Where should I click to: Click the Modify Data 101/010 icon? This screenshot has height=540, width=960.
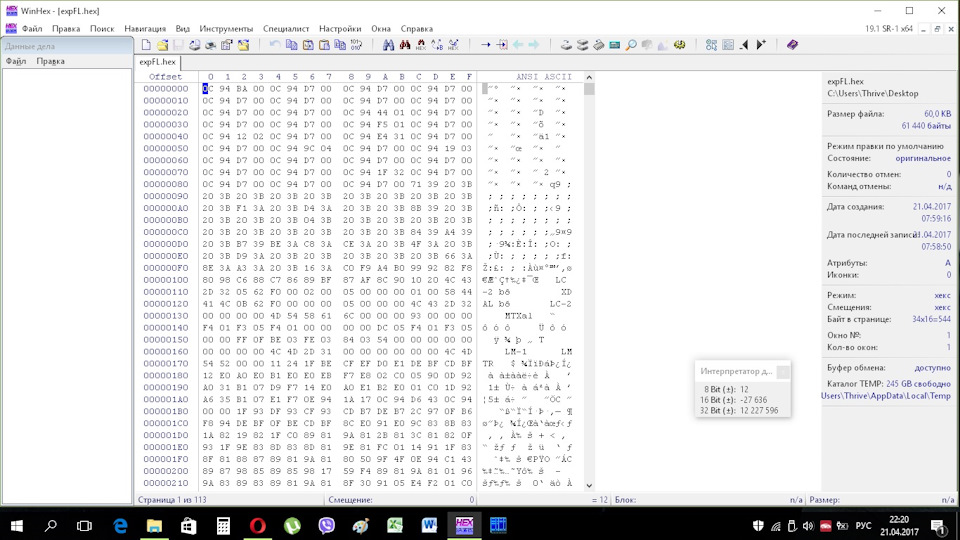[356, 45]
